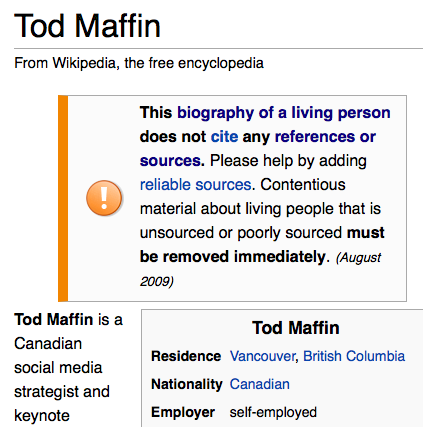Click the large 'Tod Maffin' page heading
423x427 pixels.
(88, 26)
